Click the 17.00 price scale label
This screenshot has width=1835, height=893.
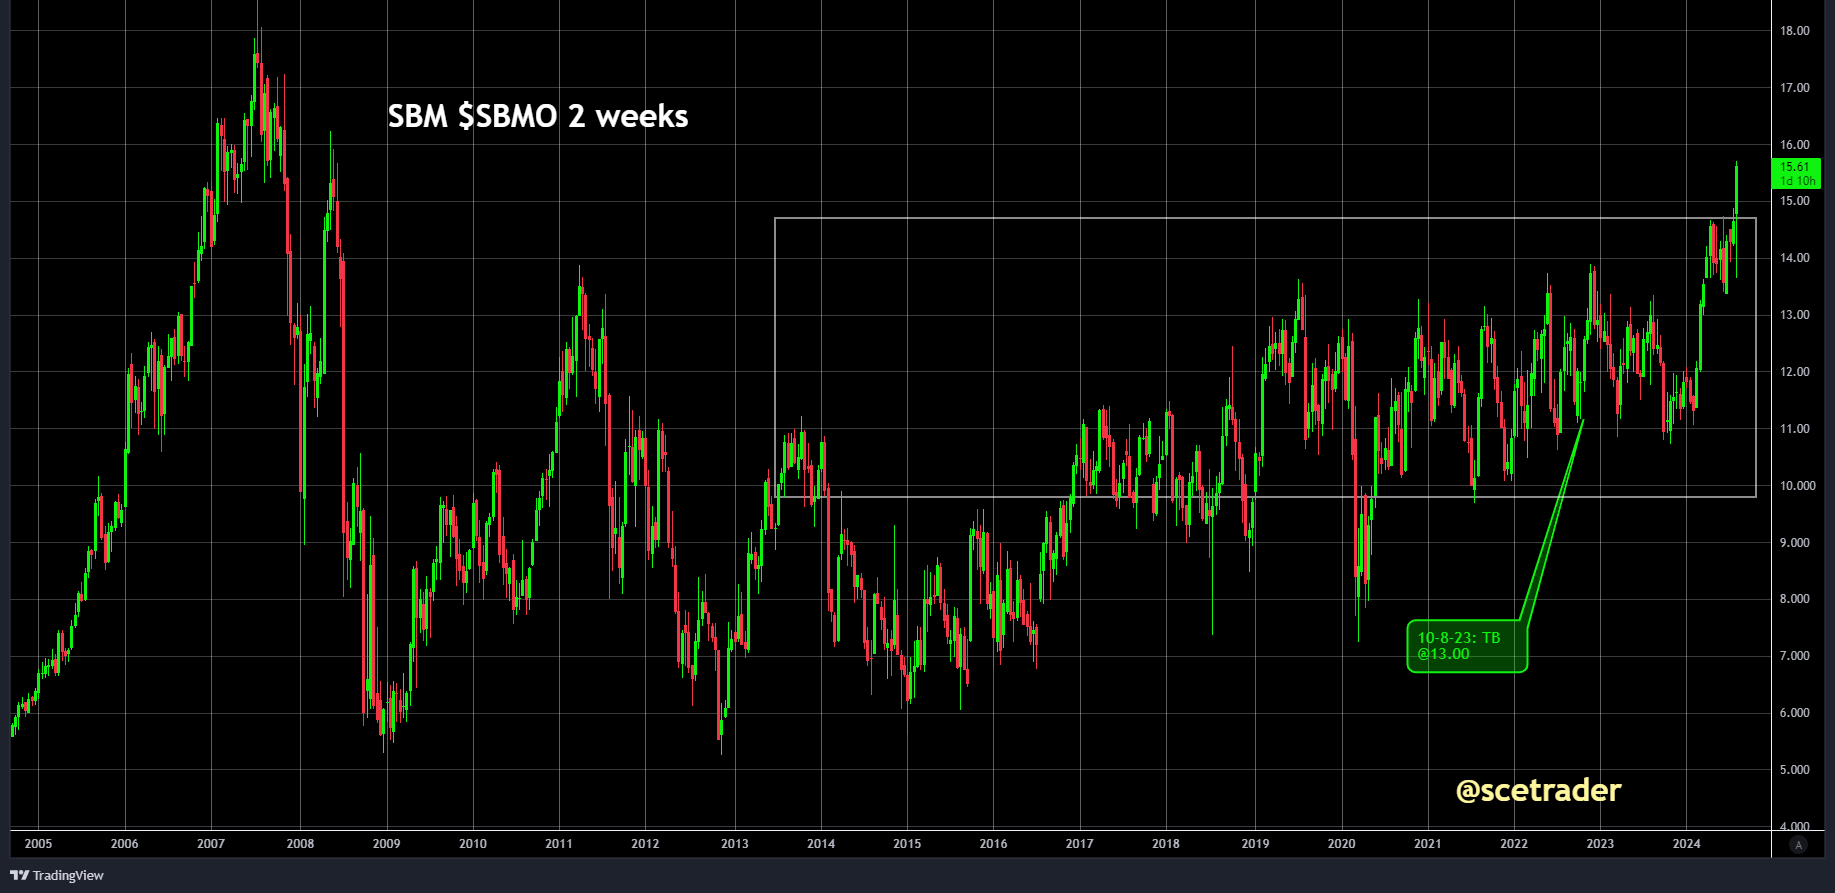[x=1795, y=88]
